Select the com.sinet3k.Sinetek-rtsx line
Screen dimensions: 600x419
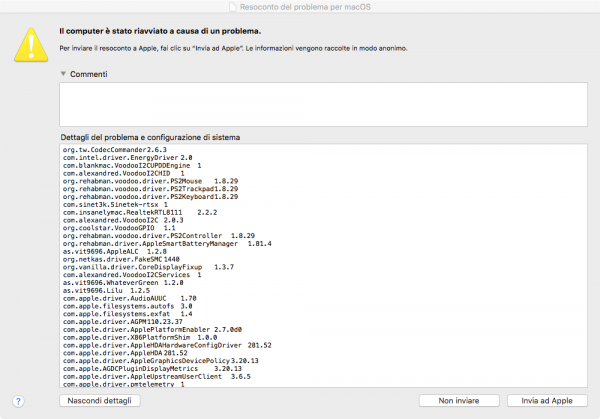coord(115,204)
